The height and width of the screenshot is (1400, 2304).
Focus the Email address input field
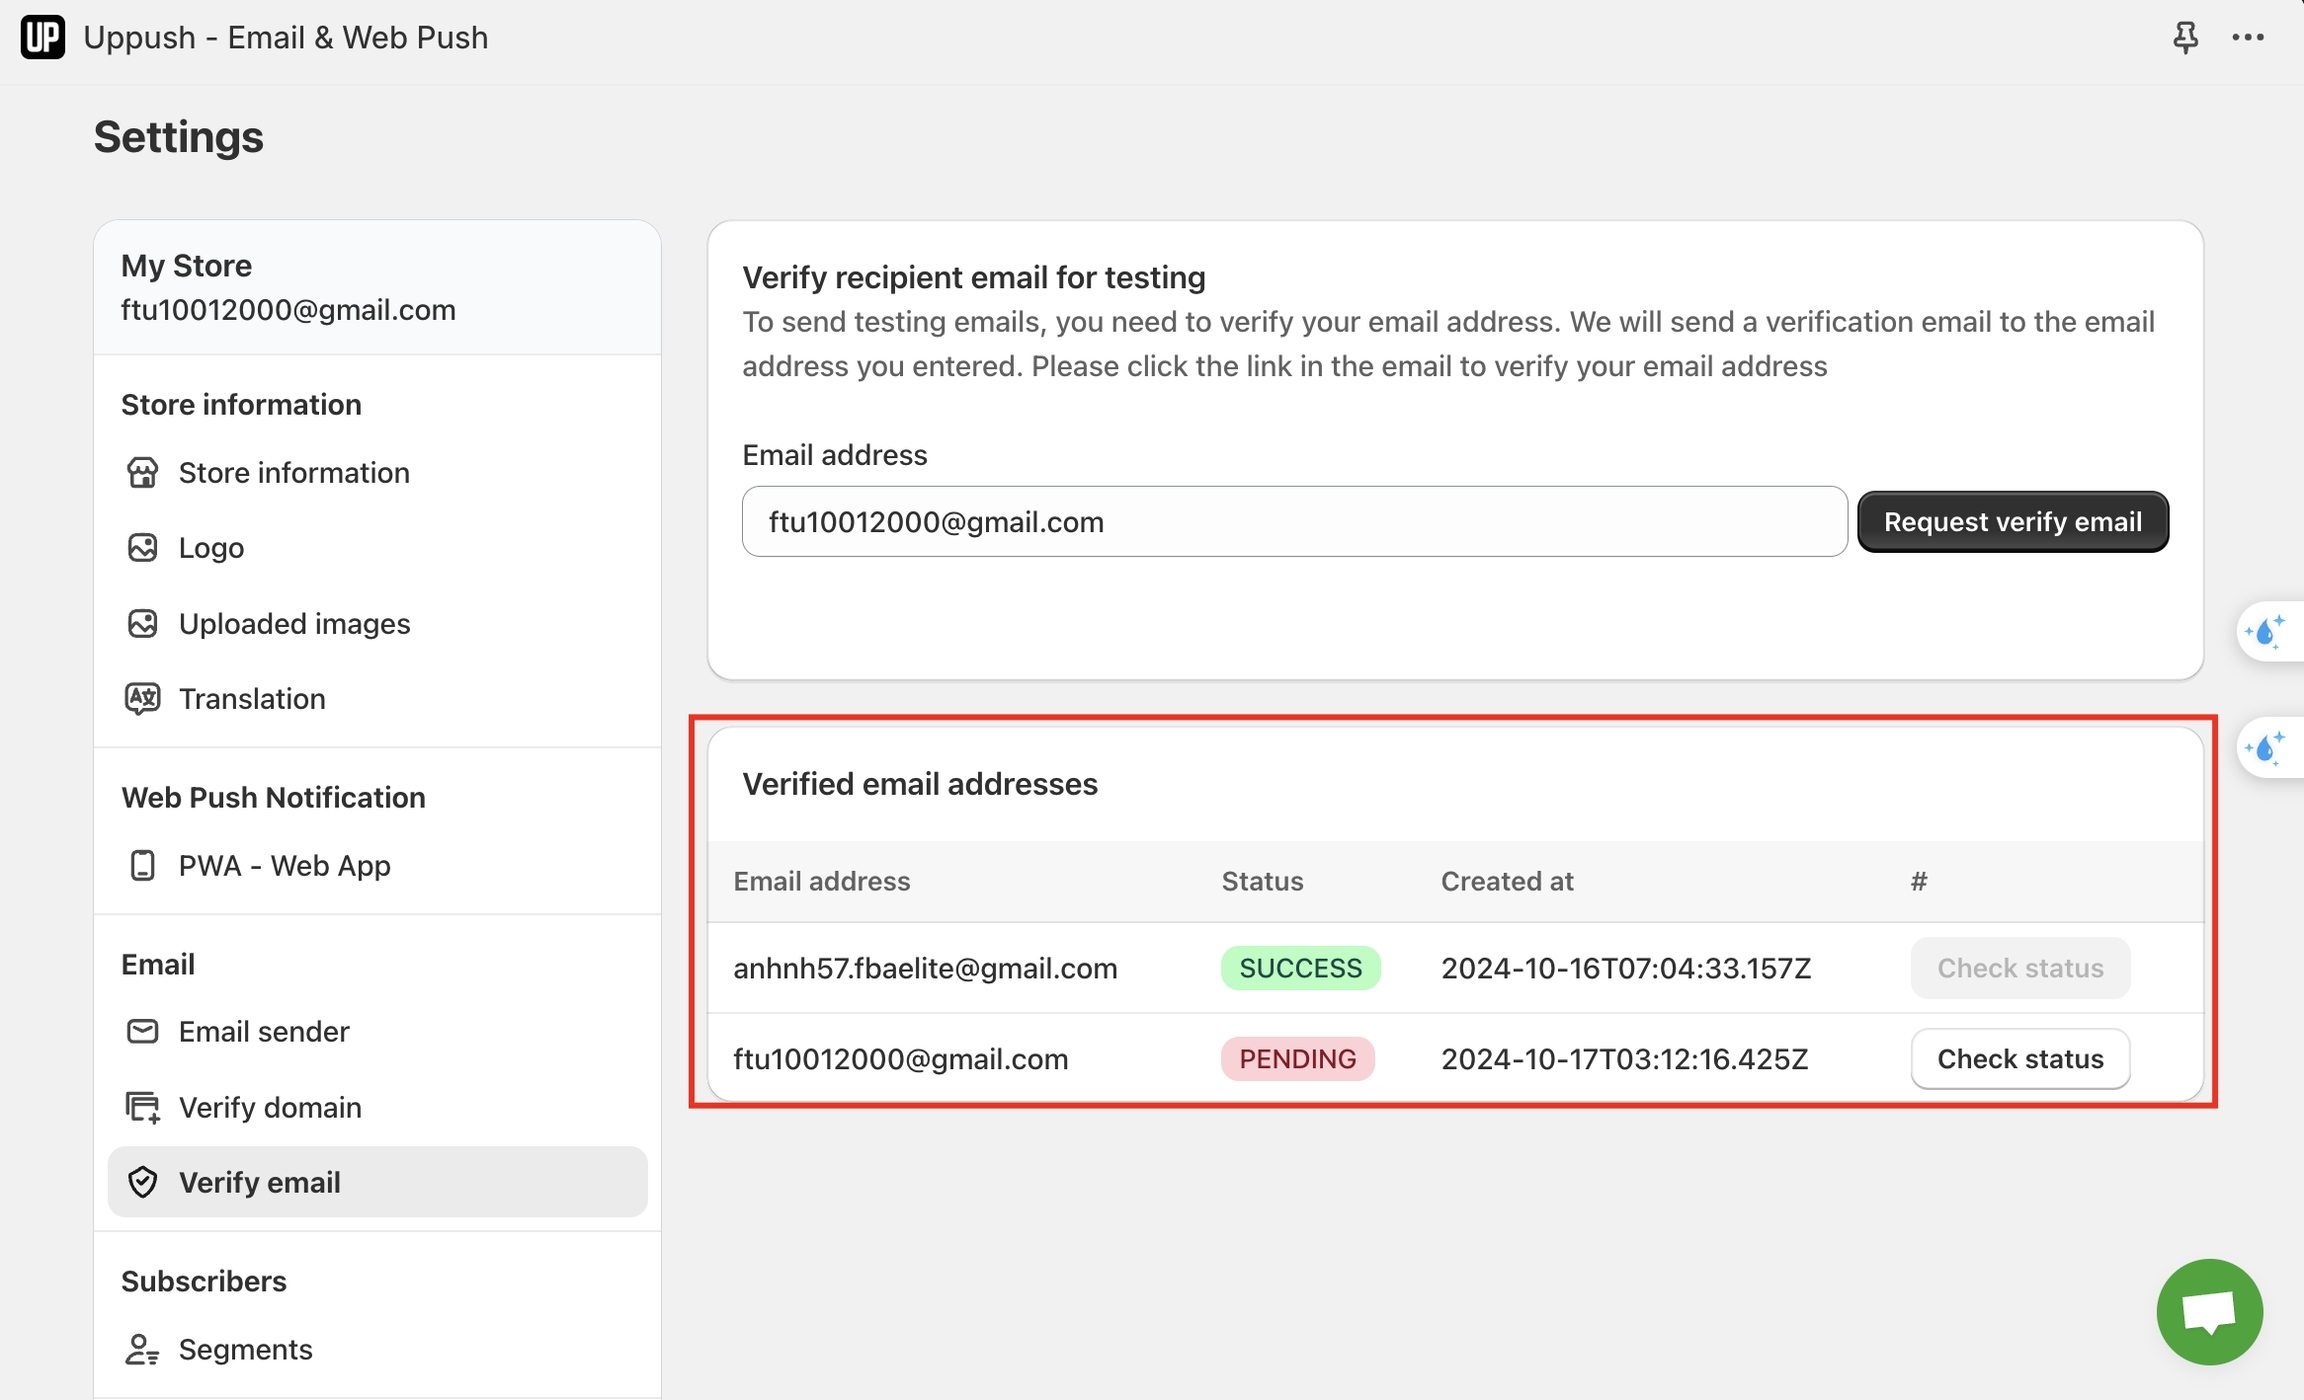(1293, 522)
